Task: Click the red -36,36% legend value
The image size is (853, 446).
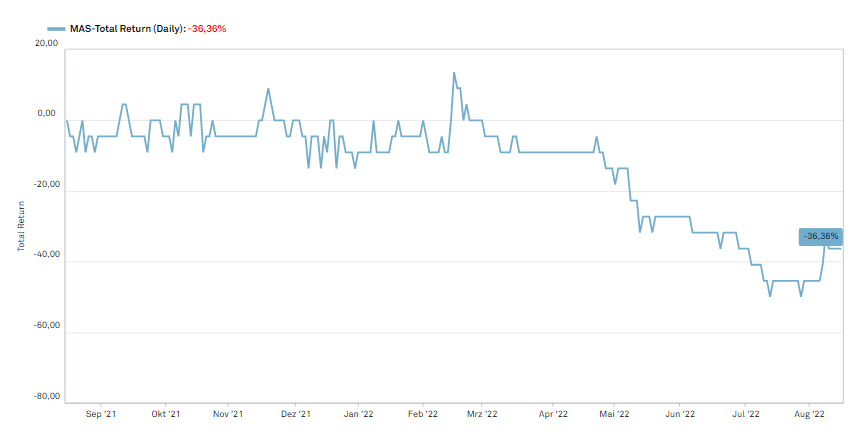Action: pyautogui.click(x=207, y=29)
